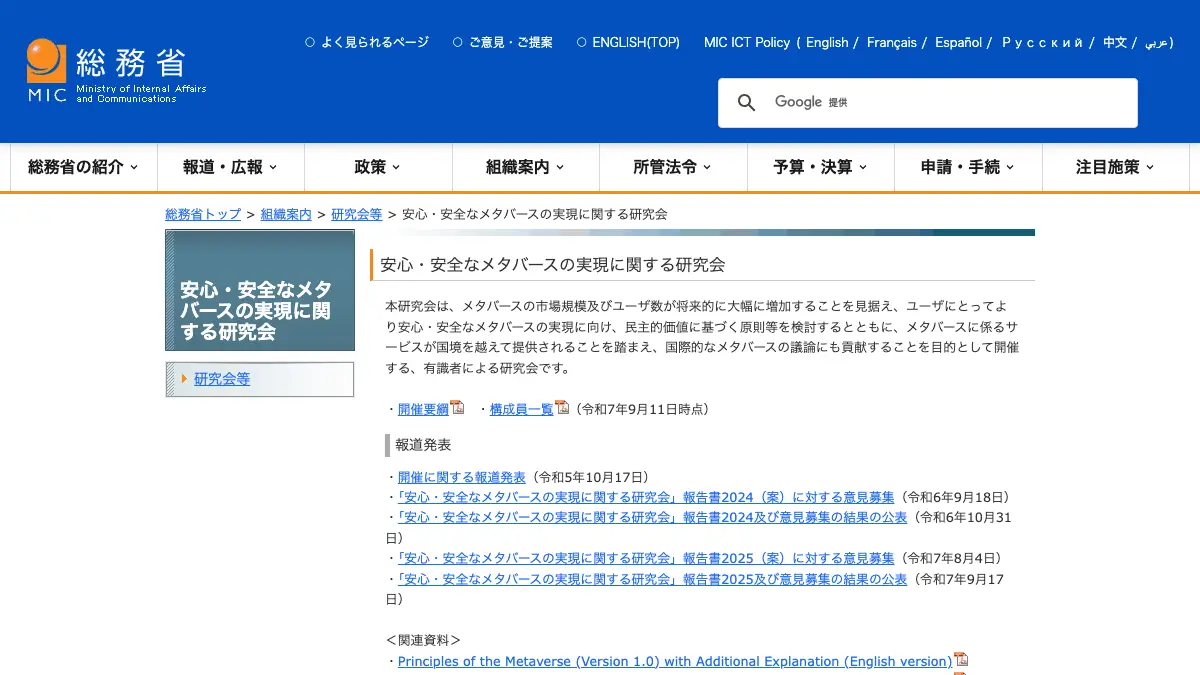
Task: Go to 総務省トップ breadcrumb
Action: [x=203, y=214]
